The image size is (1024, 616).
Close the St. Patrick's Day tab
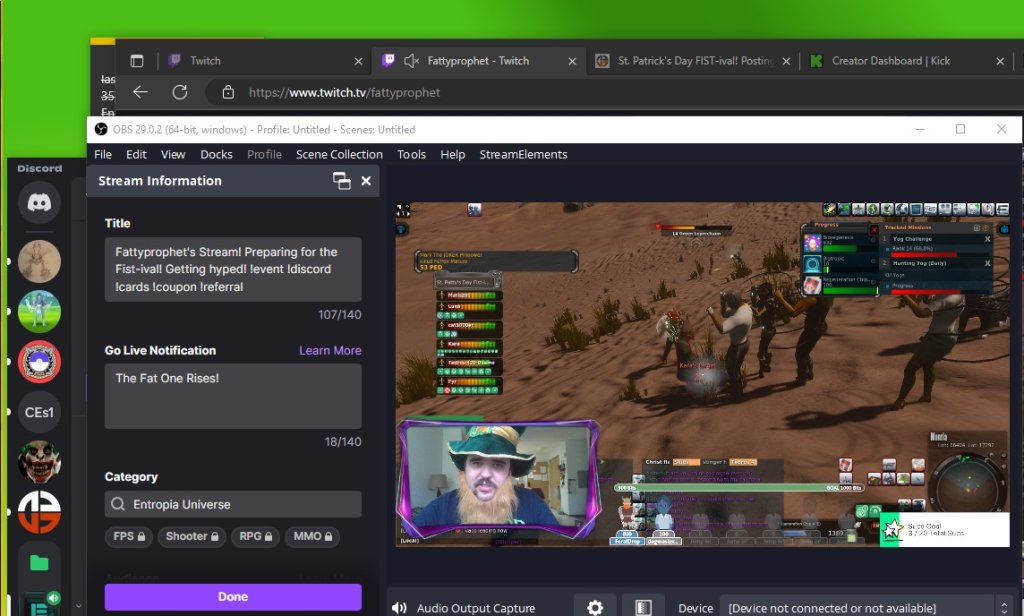(x=786, y=61)
